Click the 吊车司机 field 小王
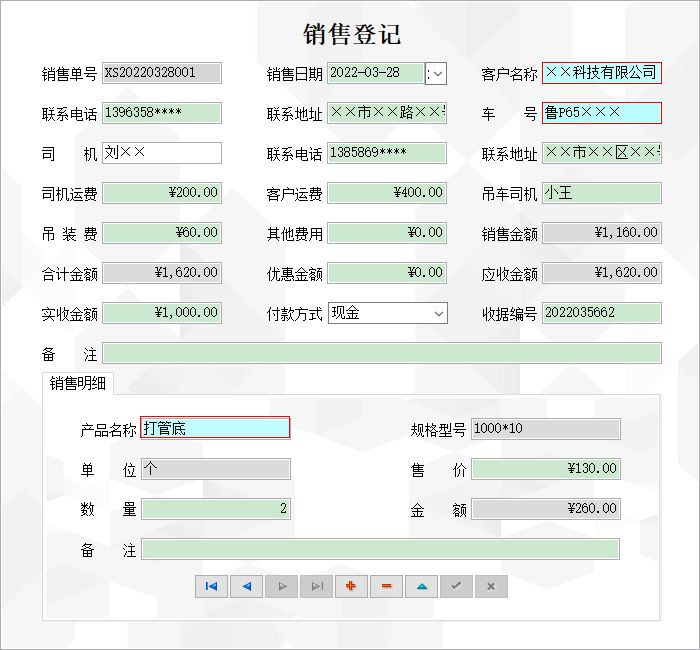The height and width of the screenshot is (650, 700). click(x=602, y=193)
